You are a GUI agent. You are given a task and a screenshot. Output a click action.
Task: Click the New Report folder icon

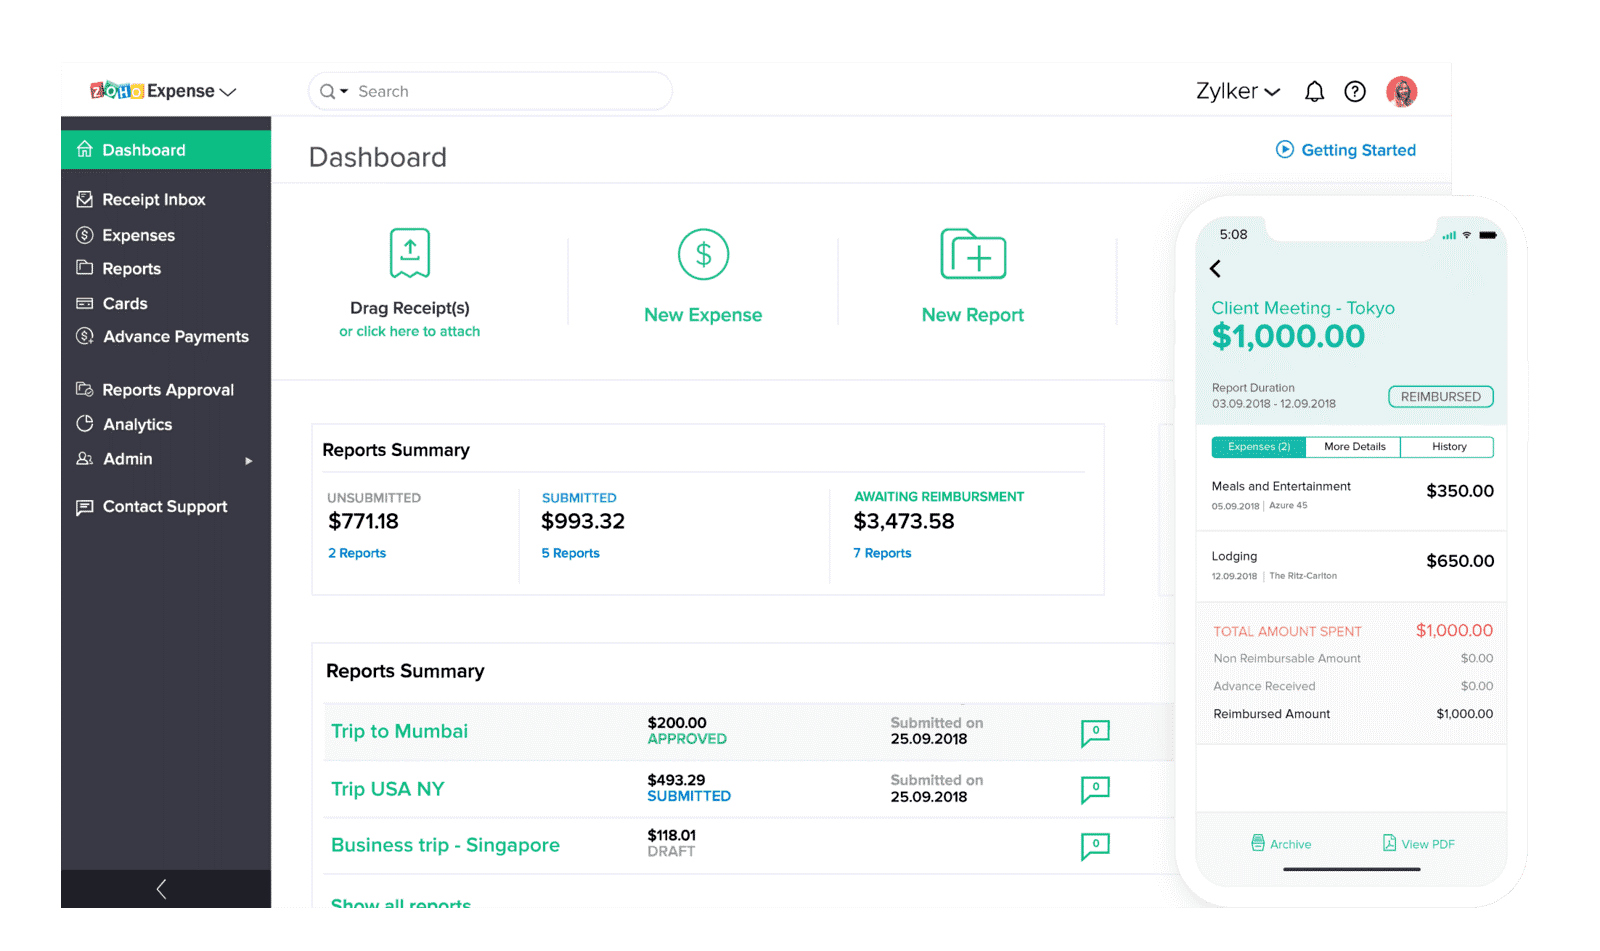tap(972, 255)
